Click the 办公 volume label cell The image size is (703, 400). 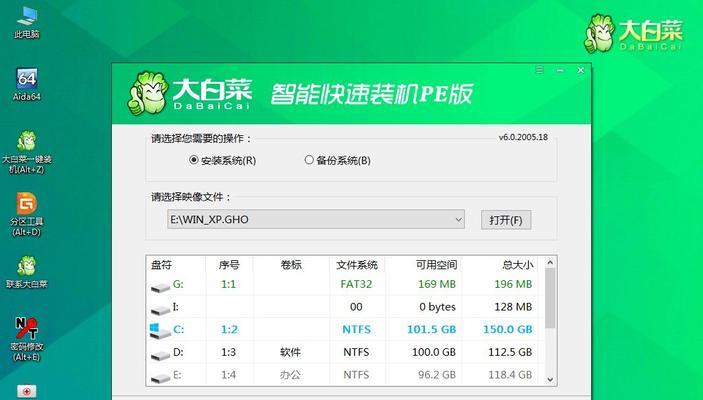pos(290,374)
